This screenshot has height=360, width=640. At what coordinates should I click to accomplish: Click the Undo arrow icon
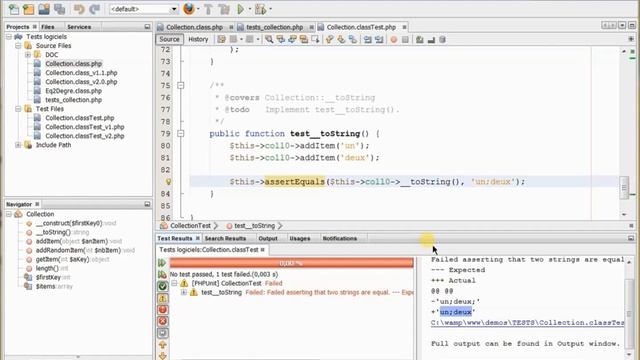[x=79, y=9]
